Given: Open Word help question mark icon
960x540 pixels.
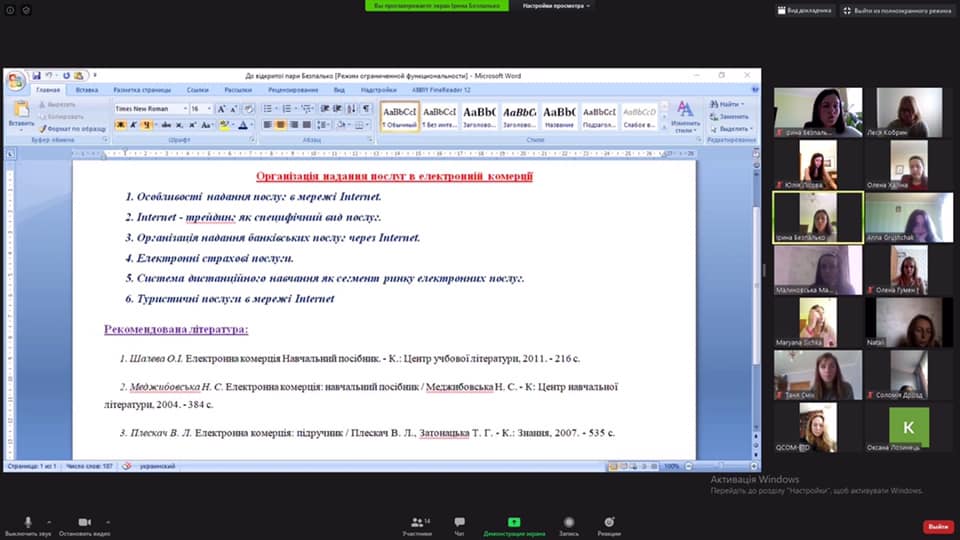Looking at the screenshot, I should [755, 90].
